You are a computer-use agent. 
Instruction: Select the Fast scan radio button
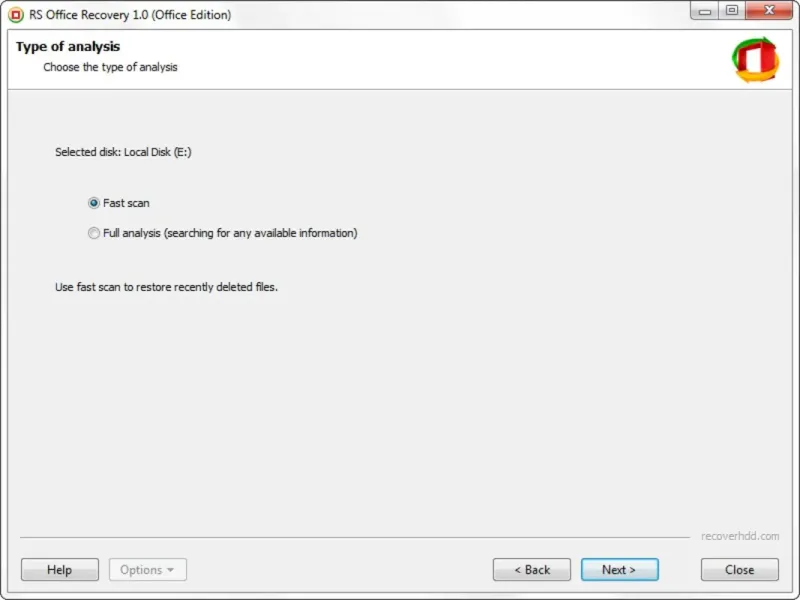pyautogui.click(x=94, y=203)
